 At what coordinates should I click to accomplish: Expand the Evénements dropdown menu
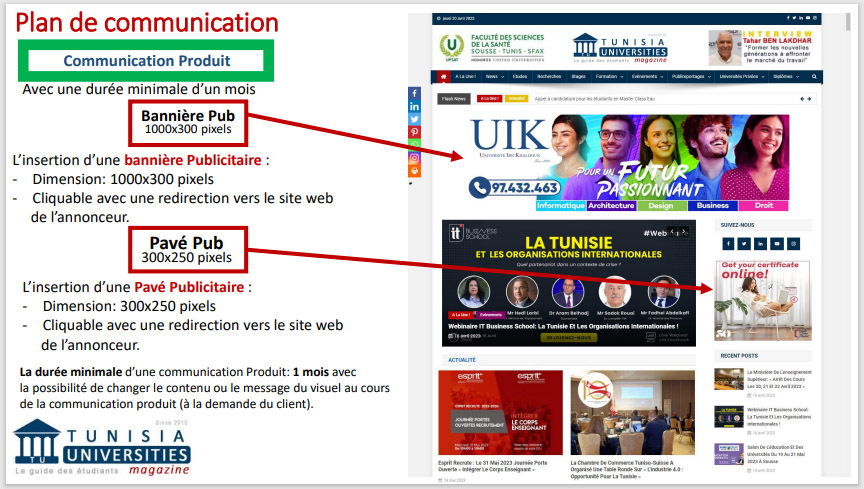point(647,76)
